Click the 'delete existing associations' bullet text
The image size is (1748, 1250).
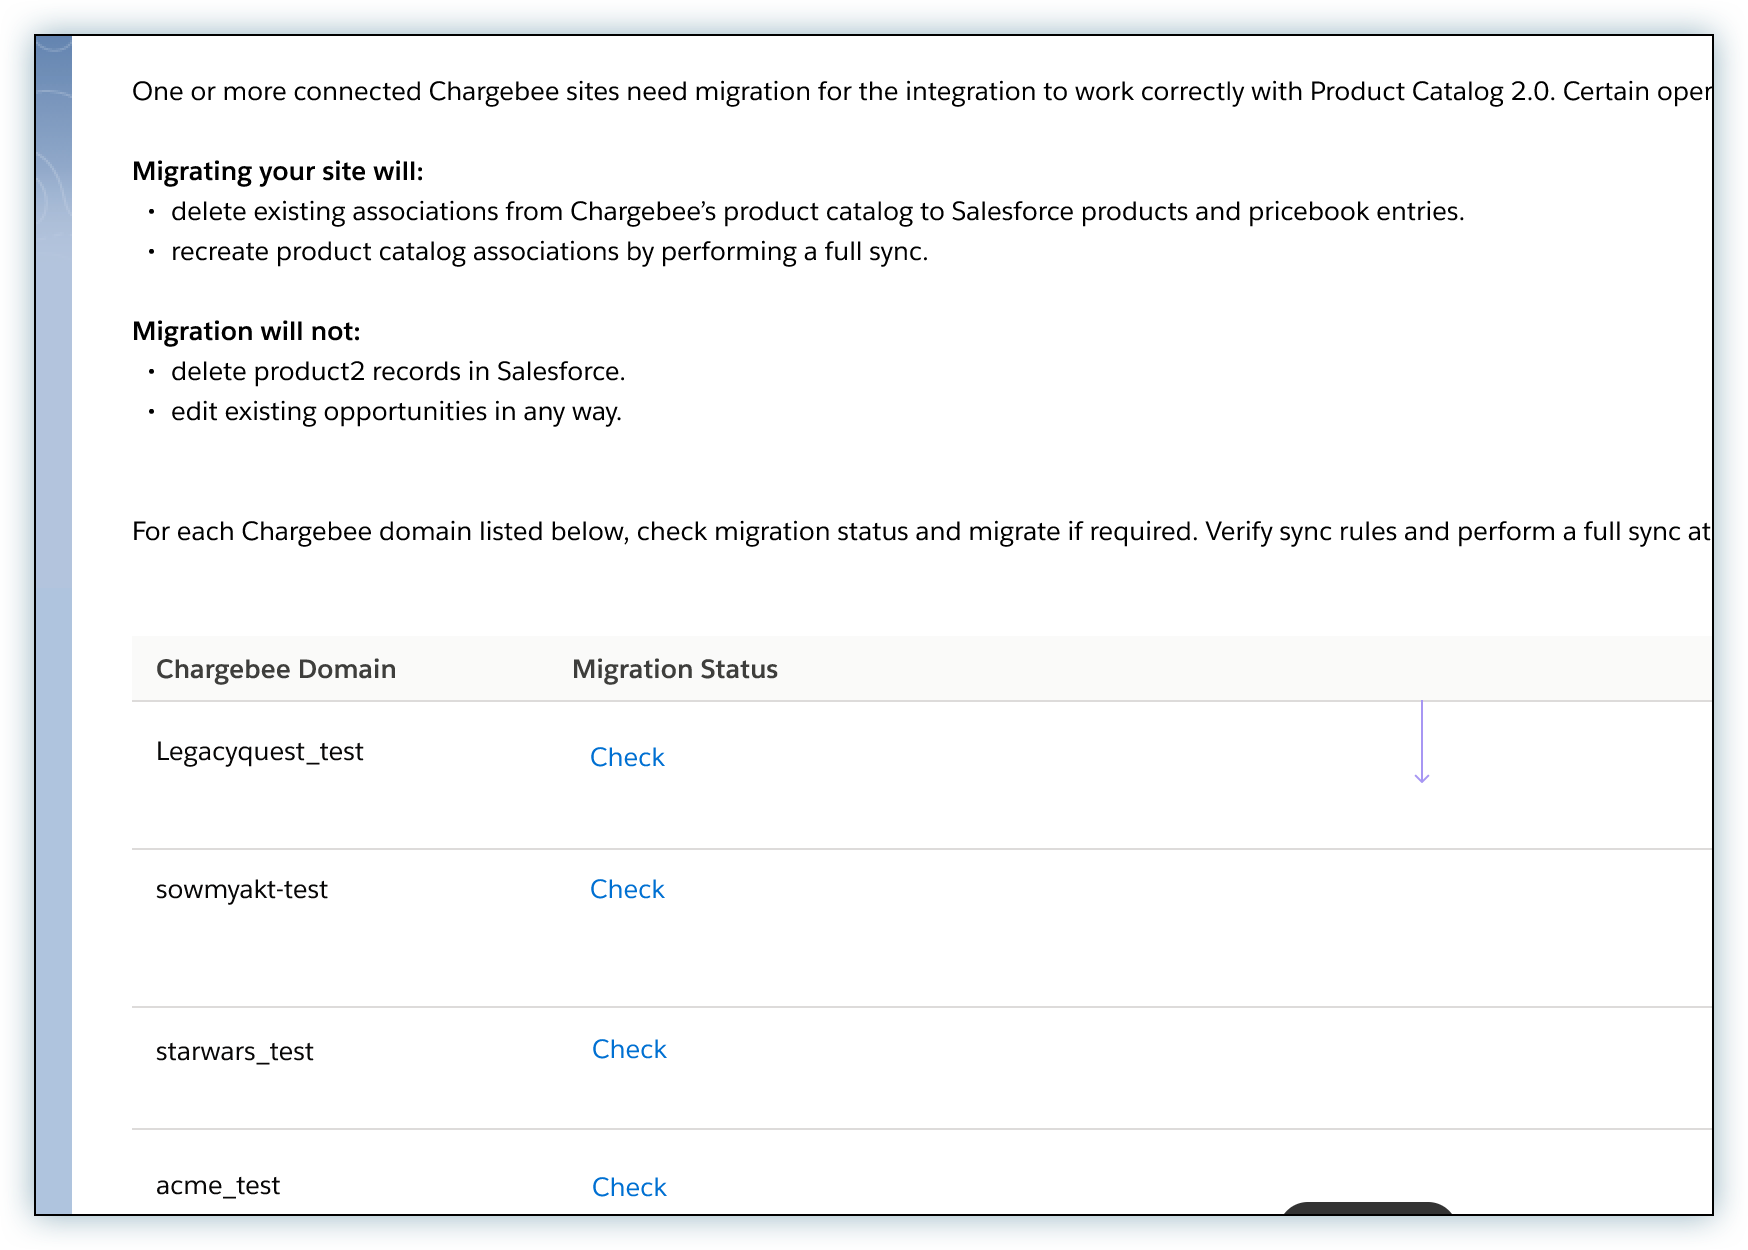coord(817,212)
